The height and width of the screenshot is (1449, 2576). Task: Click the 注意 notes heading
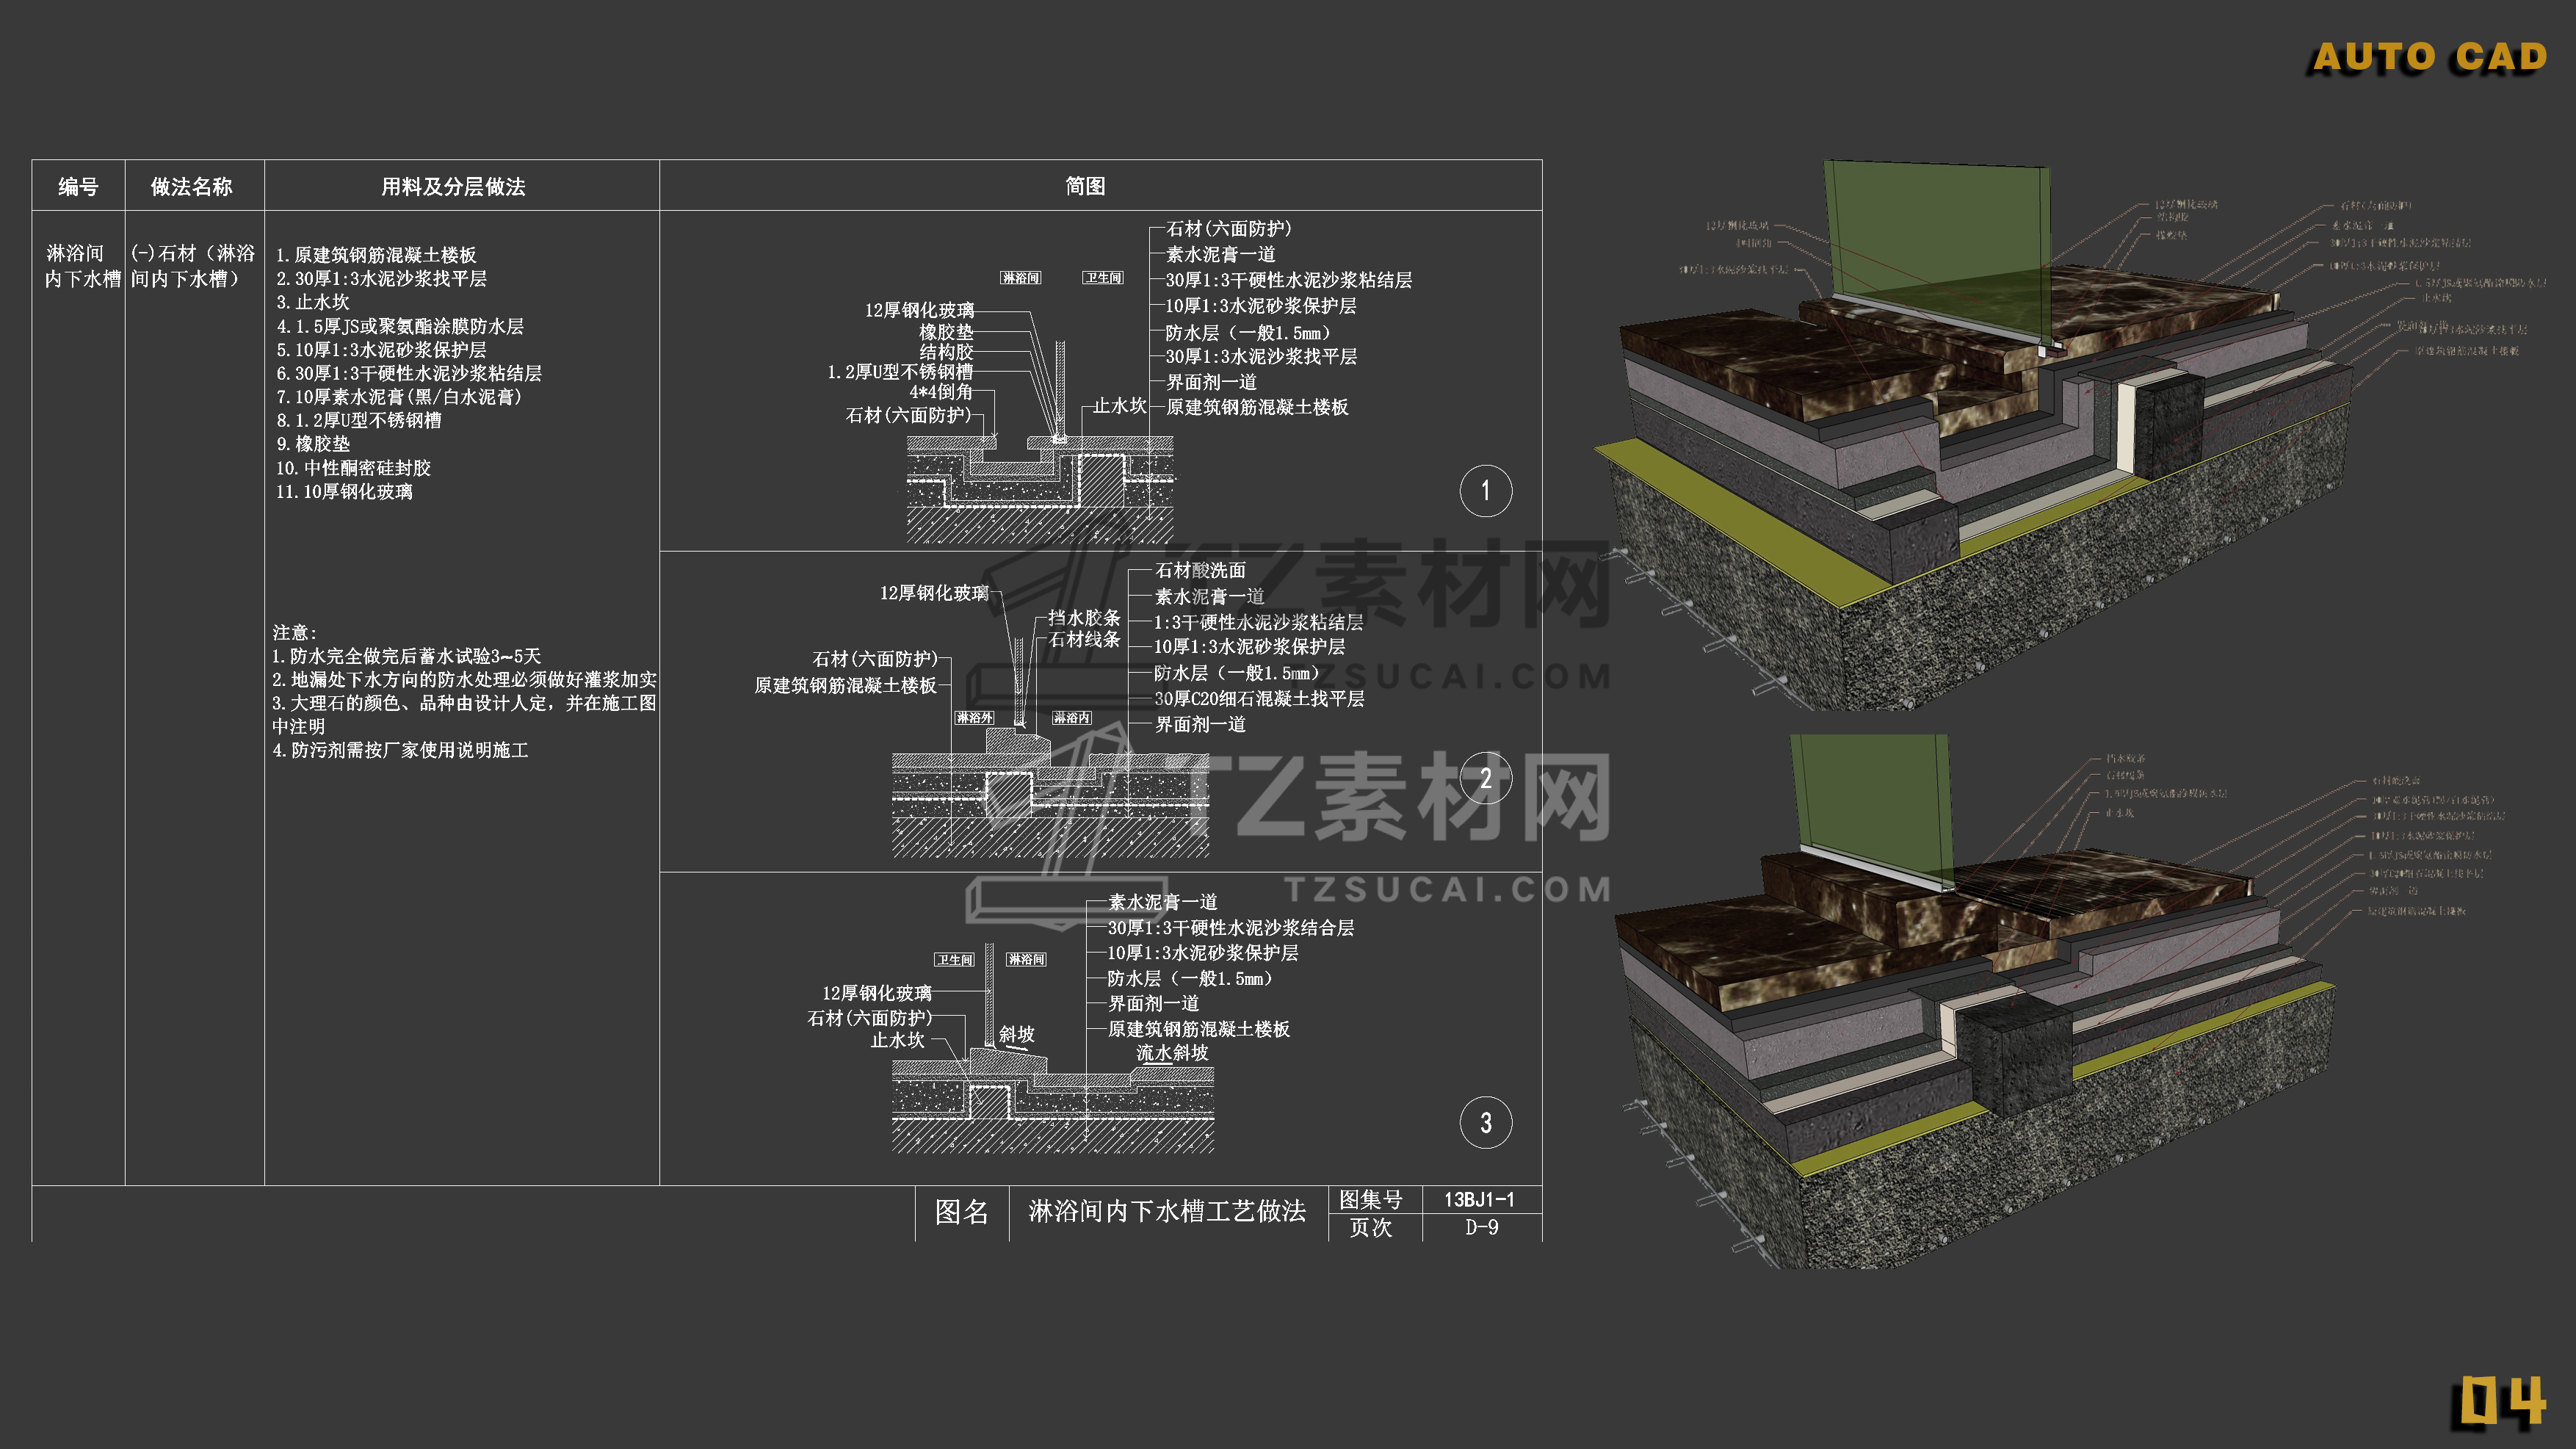coord(295,632)
